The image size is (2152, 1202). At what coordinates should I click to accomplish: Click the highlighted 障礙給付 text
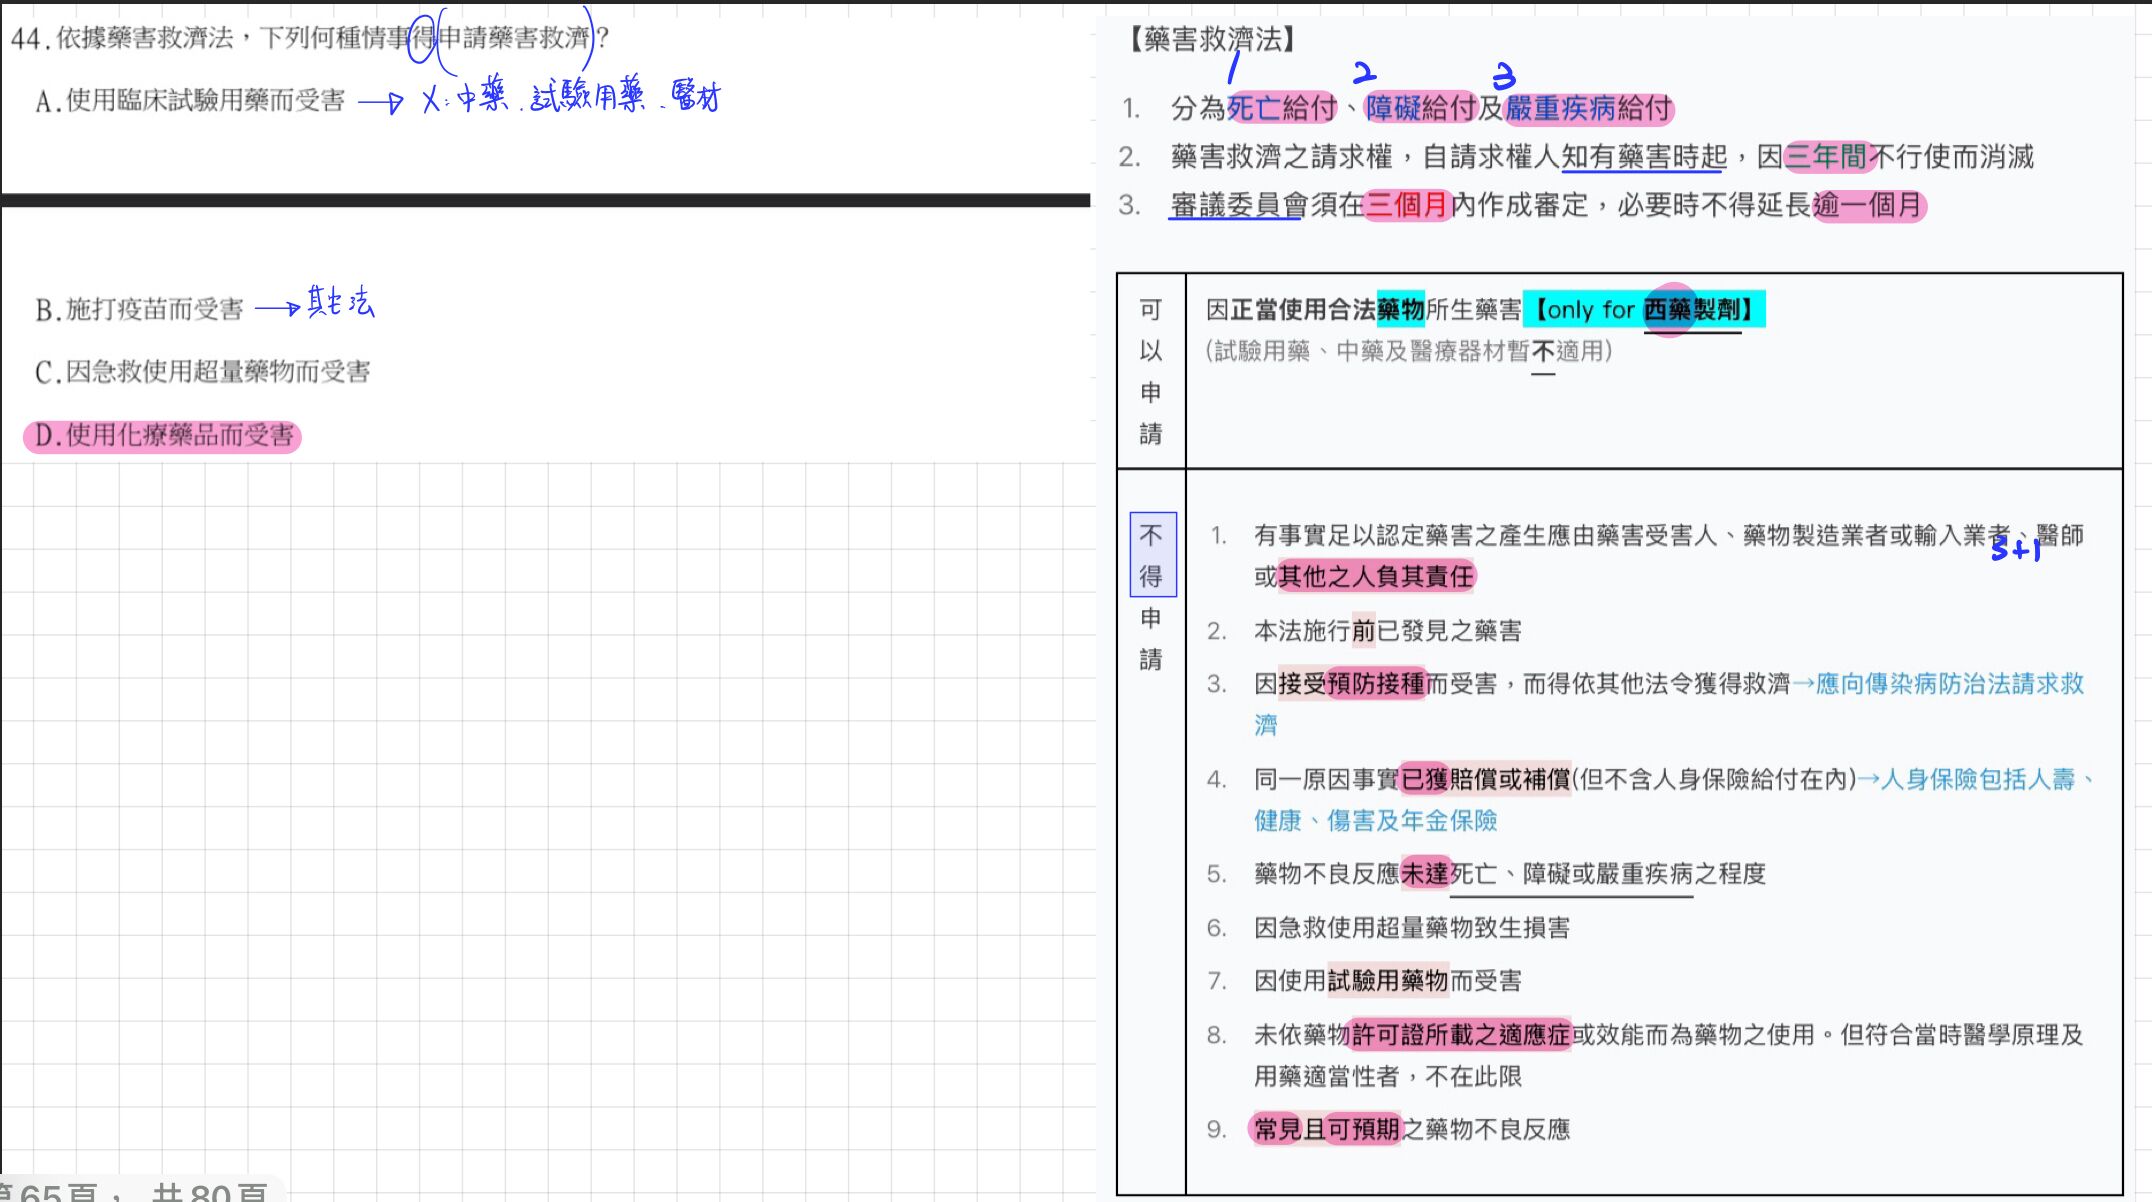point(1420,108)
